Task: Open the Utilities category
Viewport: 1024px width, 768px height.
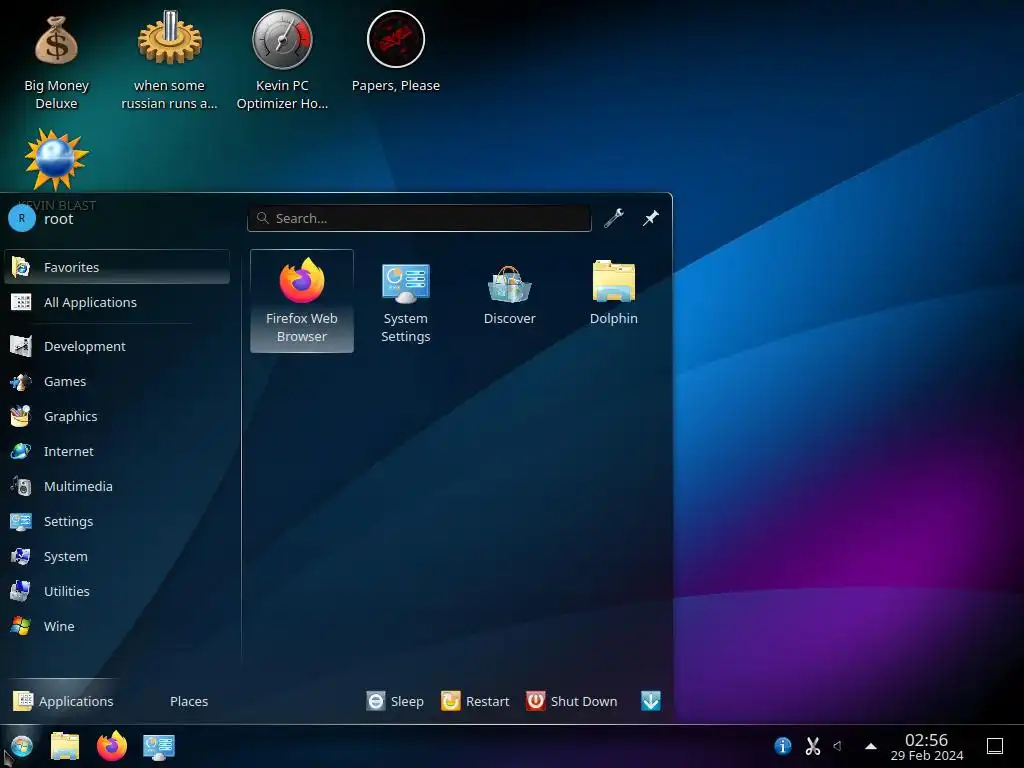Action: 118,591
